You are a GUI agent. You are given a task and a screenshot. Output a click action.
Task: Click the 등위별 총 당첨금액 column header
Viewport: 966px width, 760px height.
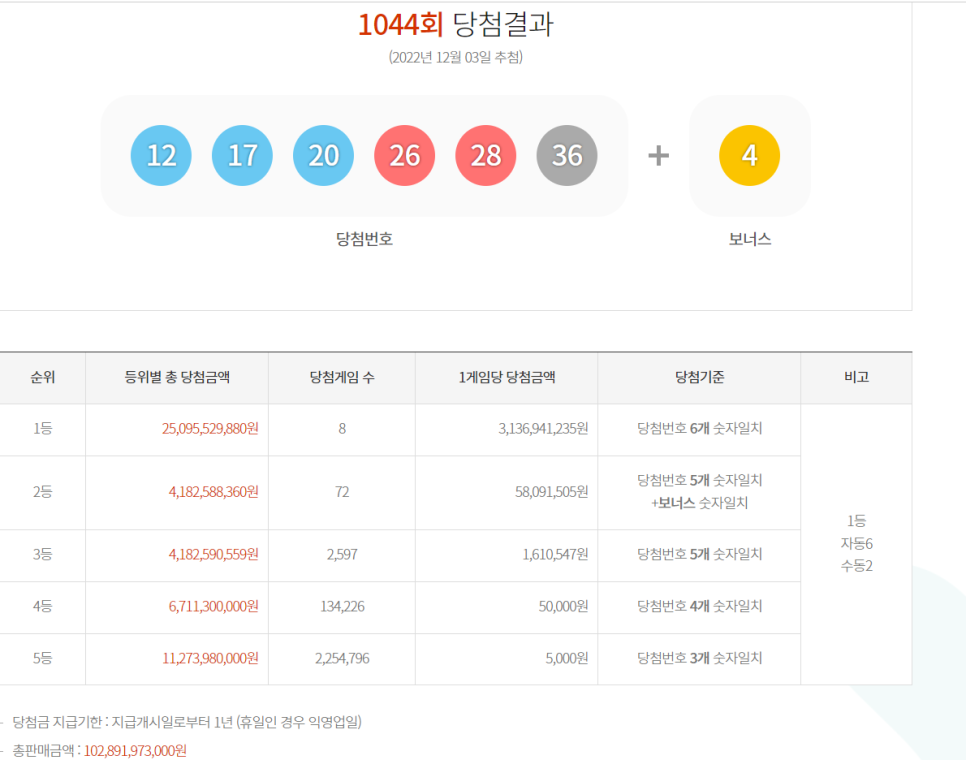177,378
